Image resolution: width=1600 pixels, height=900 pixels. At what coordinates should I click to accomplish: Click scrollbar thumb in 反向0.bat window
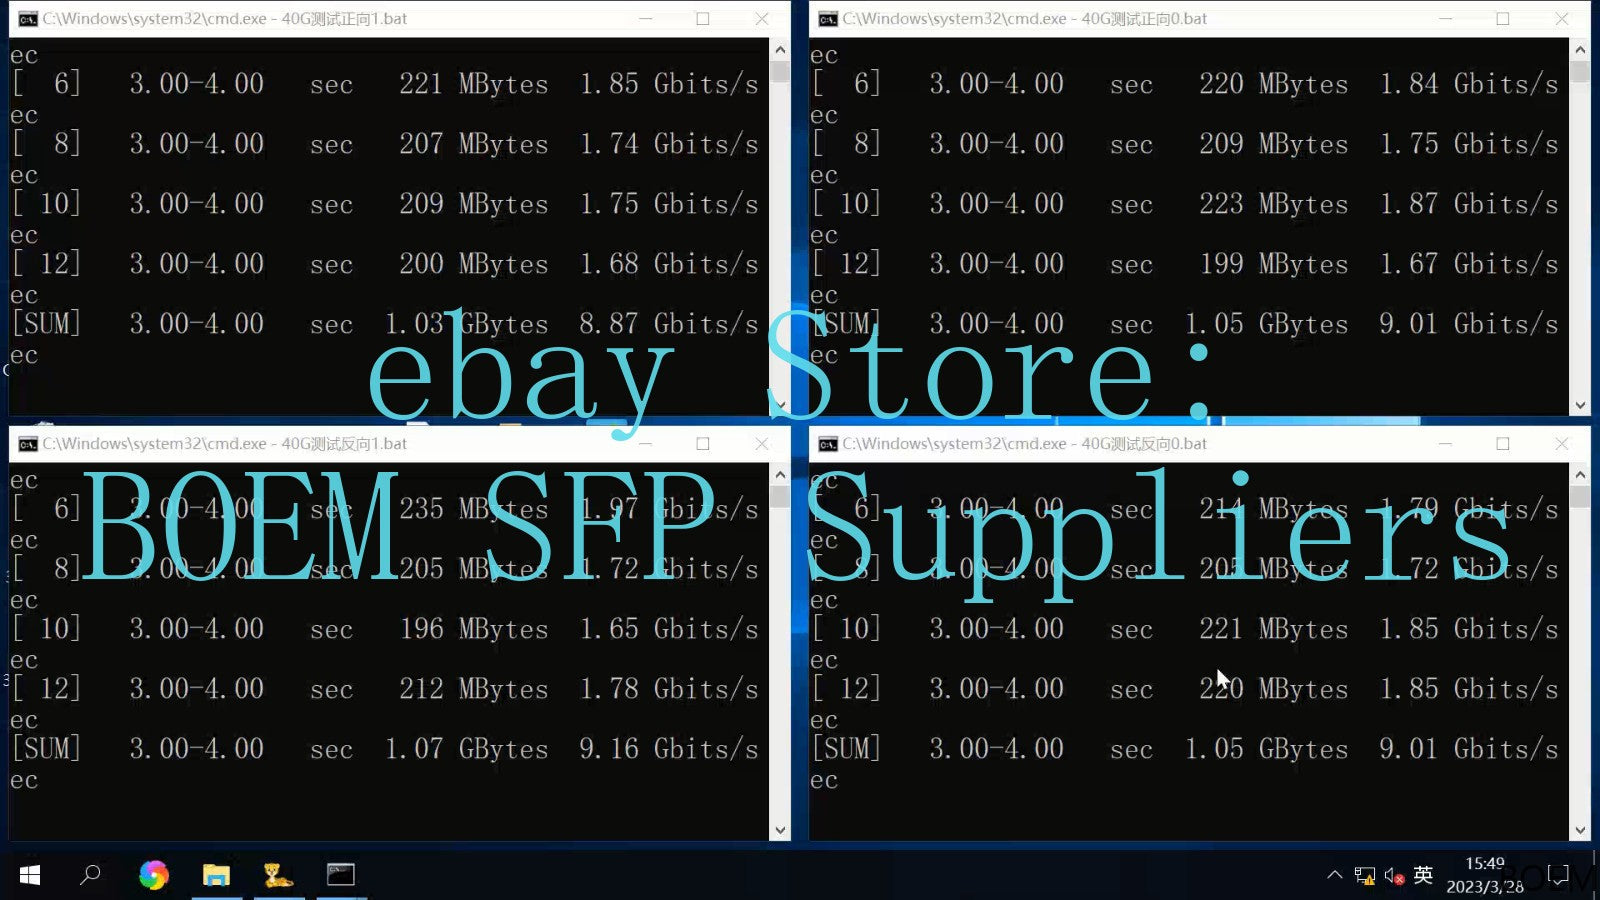tap(1580, 496)
